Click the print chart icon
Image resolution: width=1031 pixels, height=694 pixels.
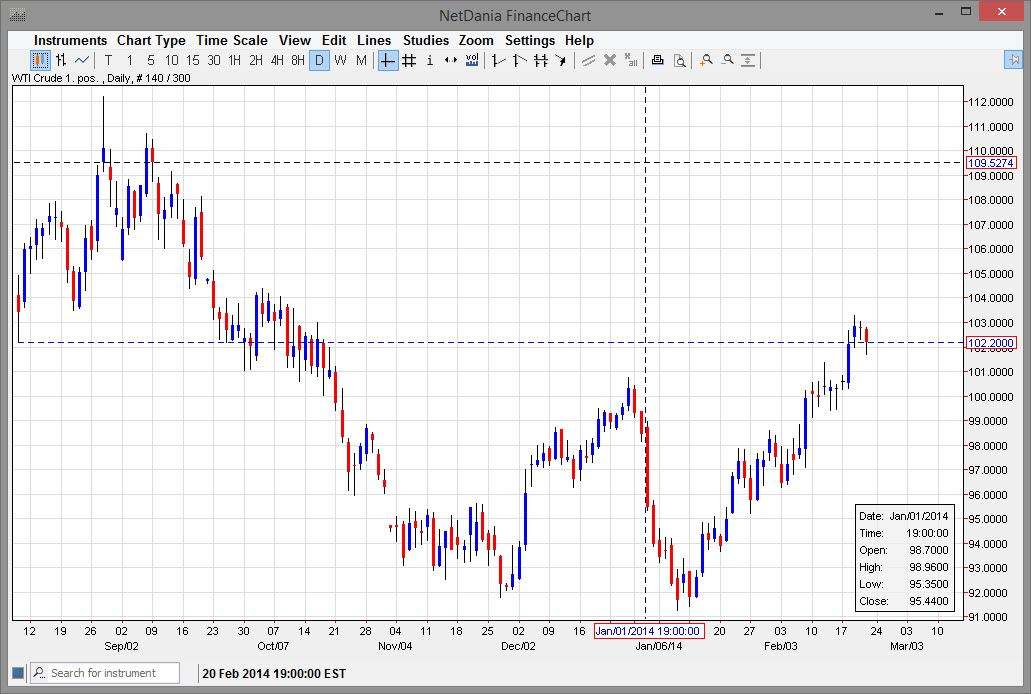[x=658, y=60]
